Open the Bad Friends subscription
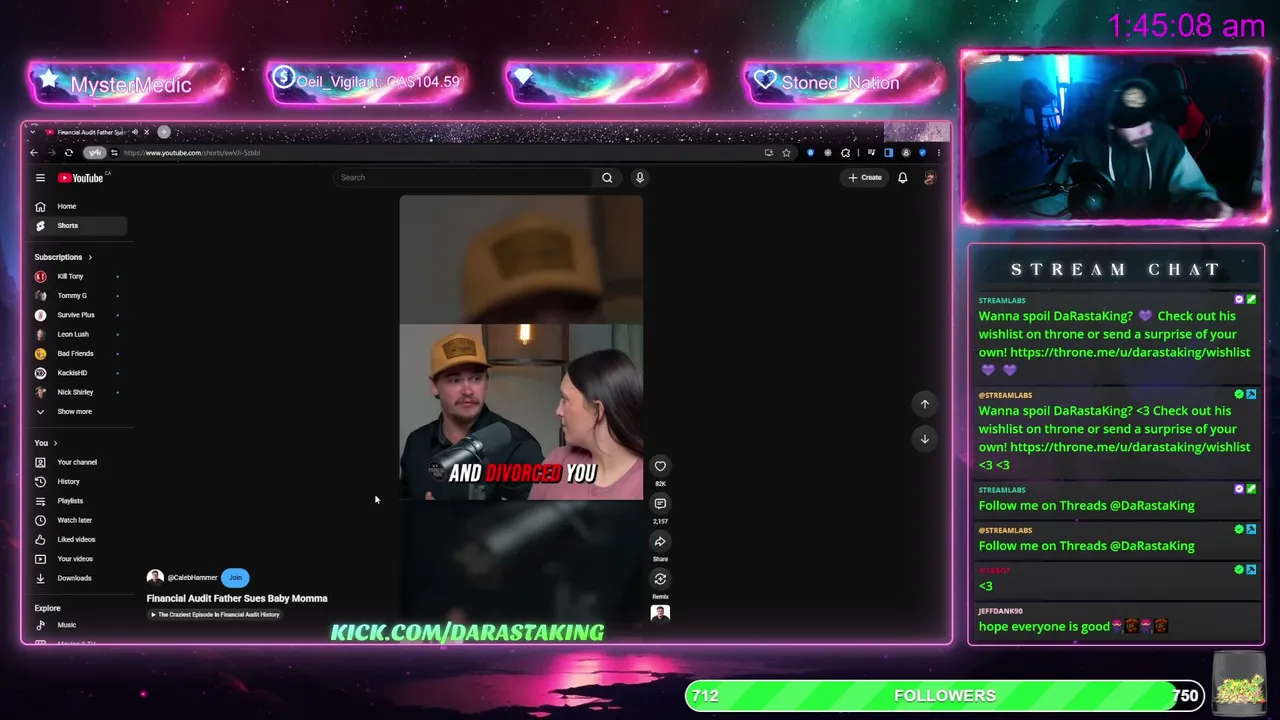Viewport: 1280px width, 720px height. point(77,354)
